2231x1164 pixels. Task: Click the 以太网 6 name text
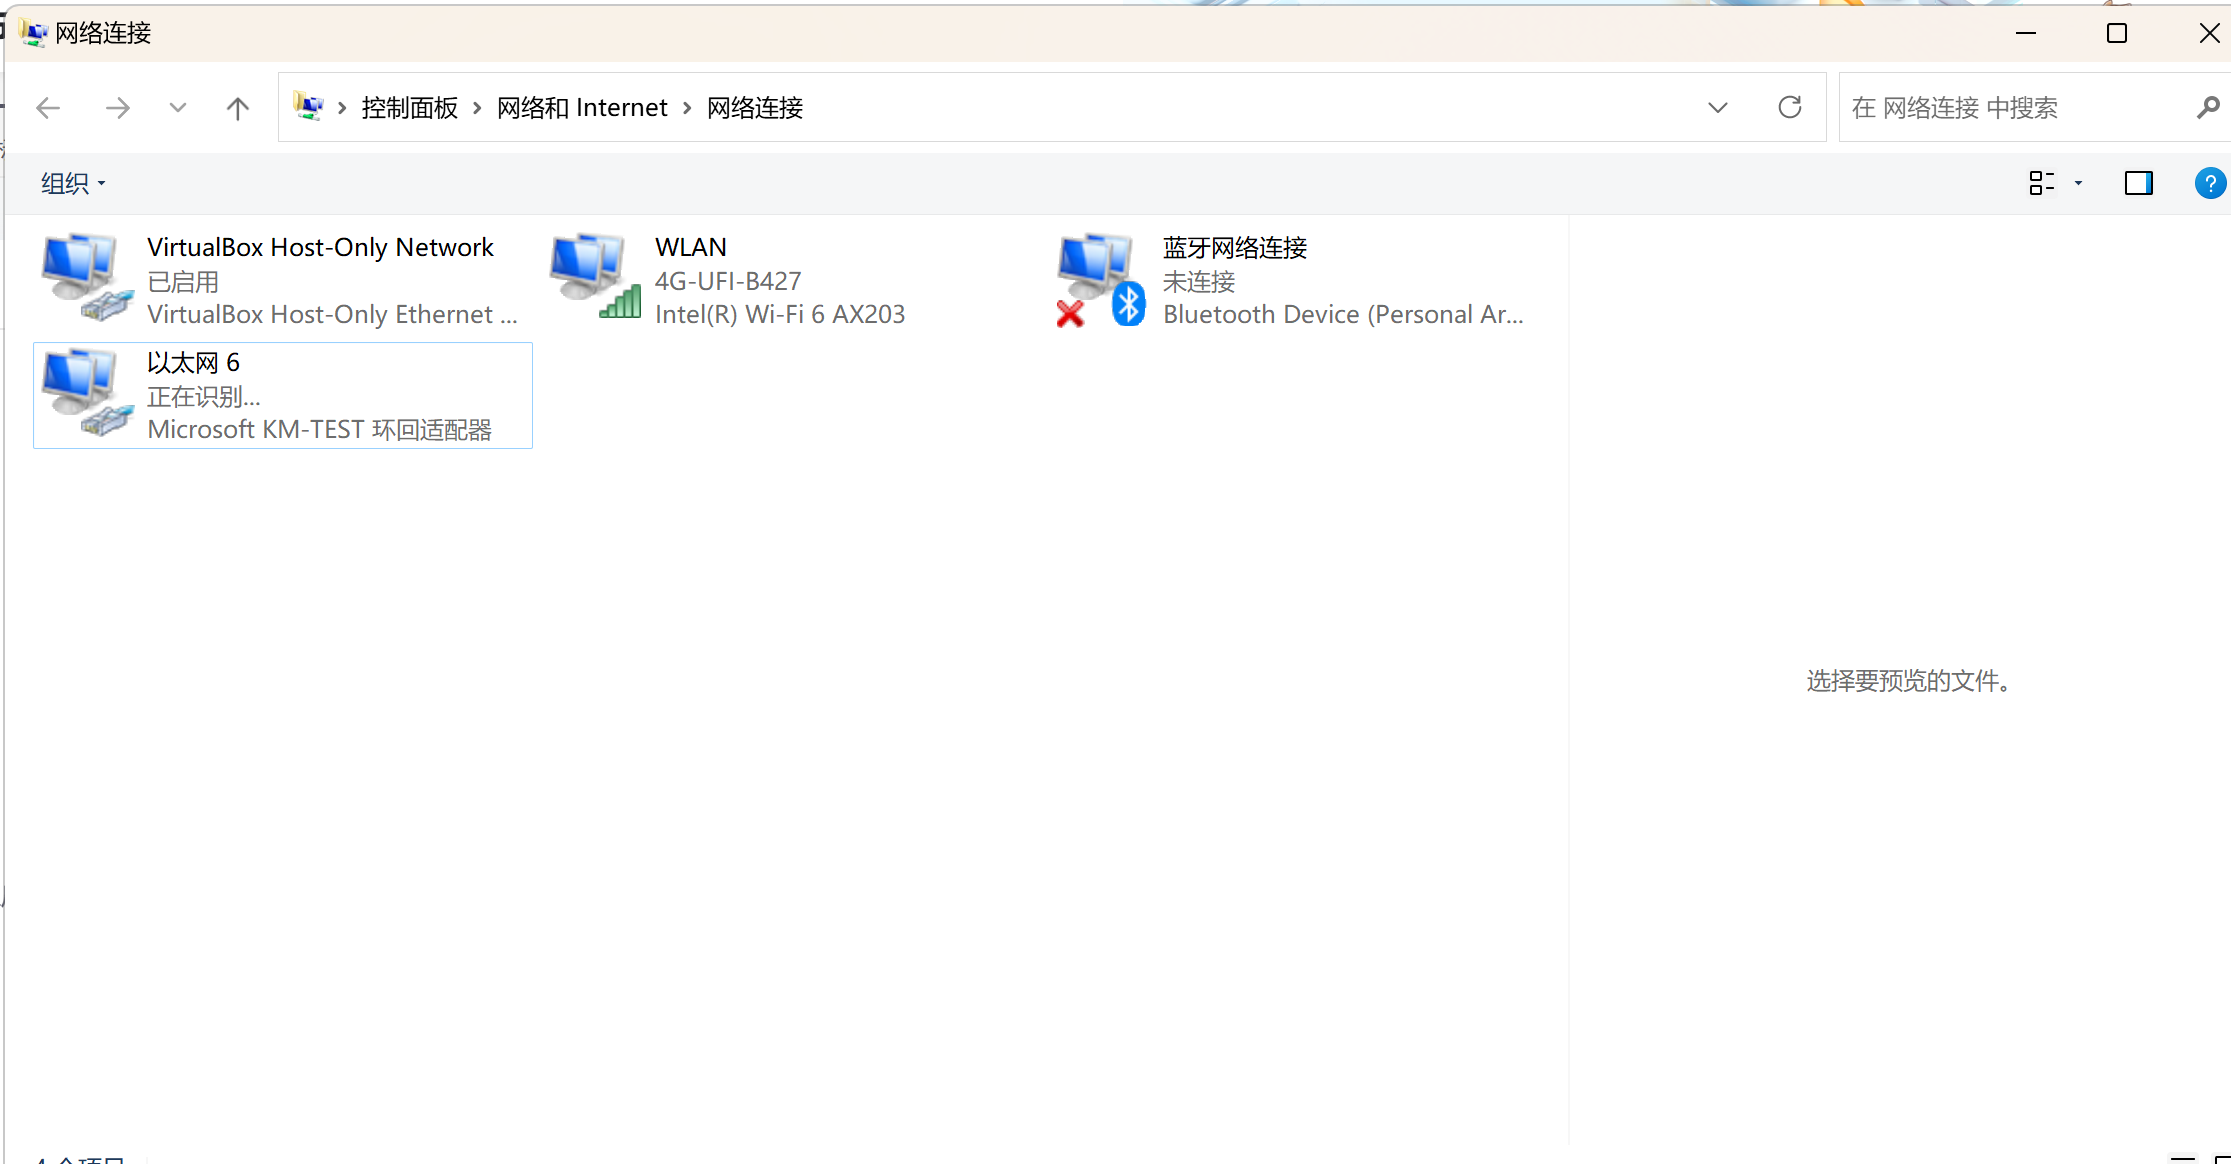193,362
